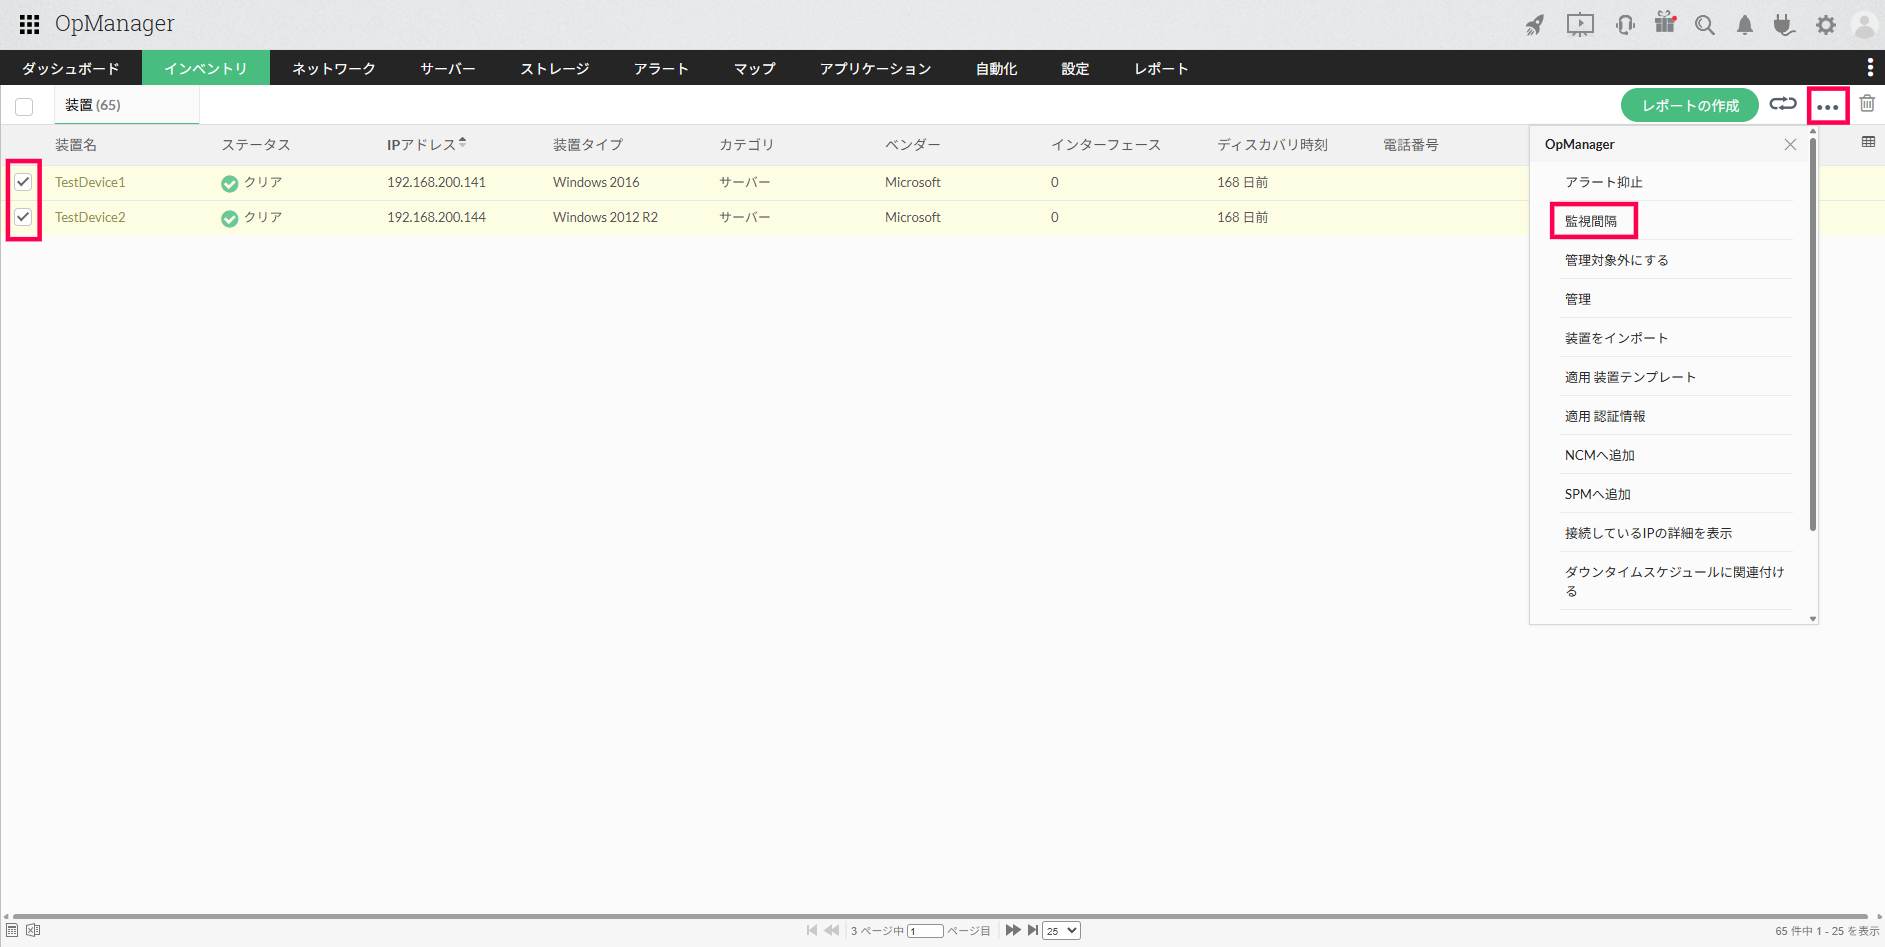
Task: Click the actions menu vertical scrollbar
Action: pos(1813,333)
